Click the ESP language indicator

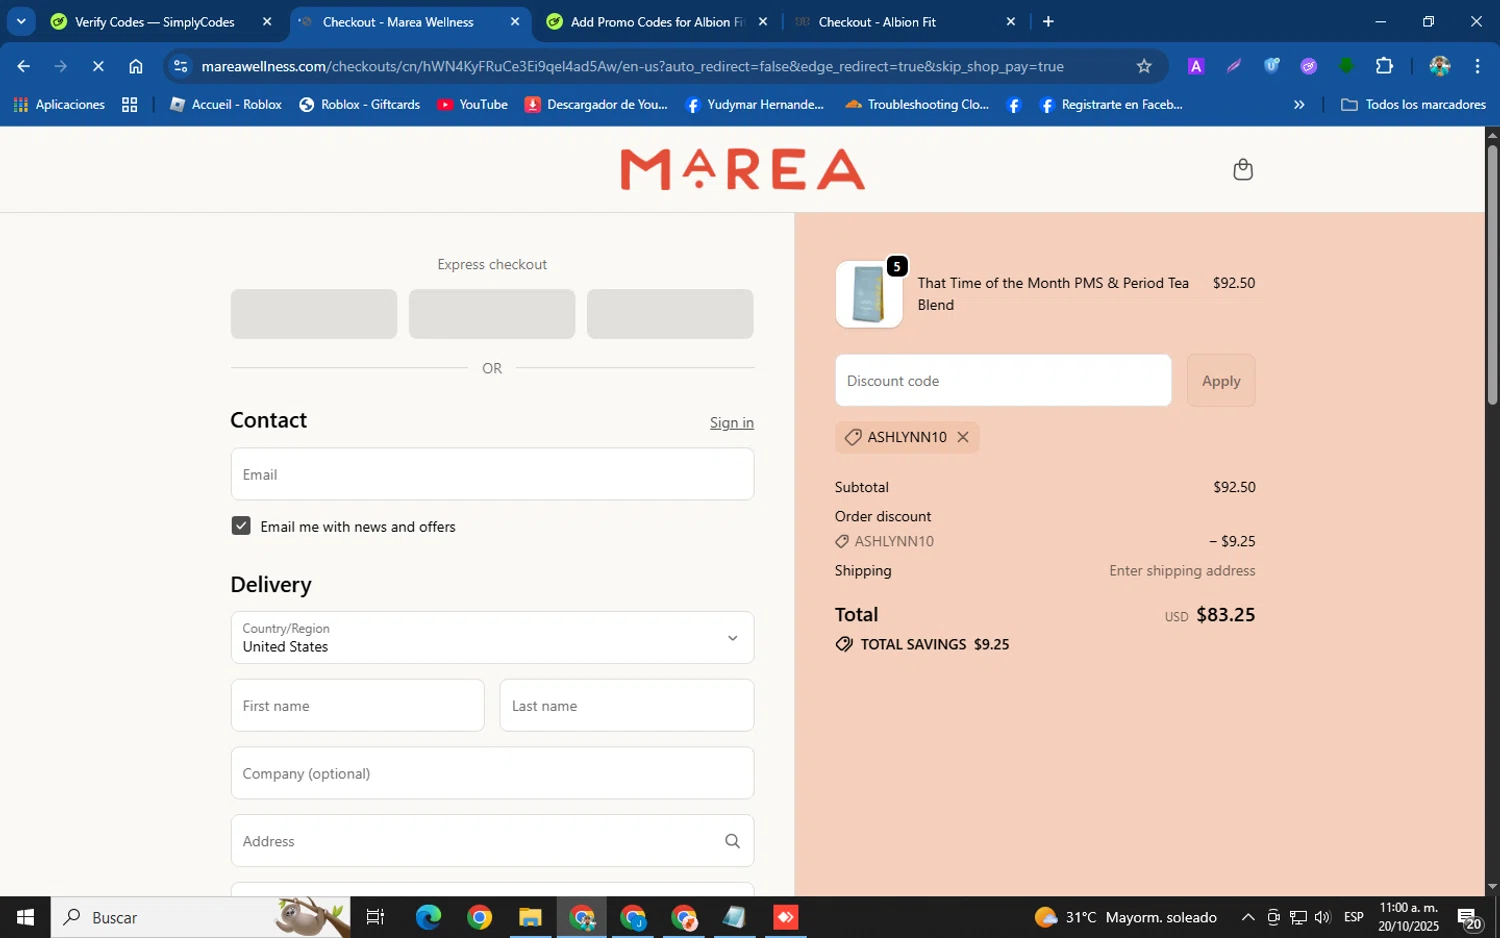pyautogui.click(x=1354, y=917)
